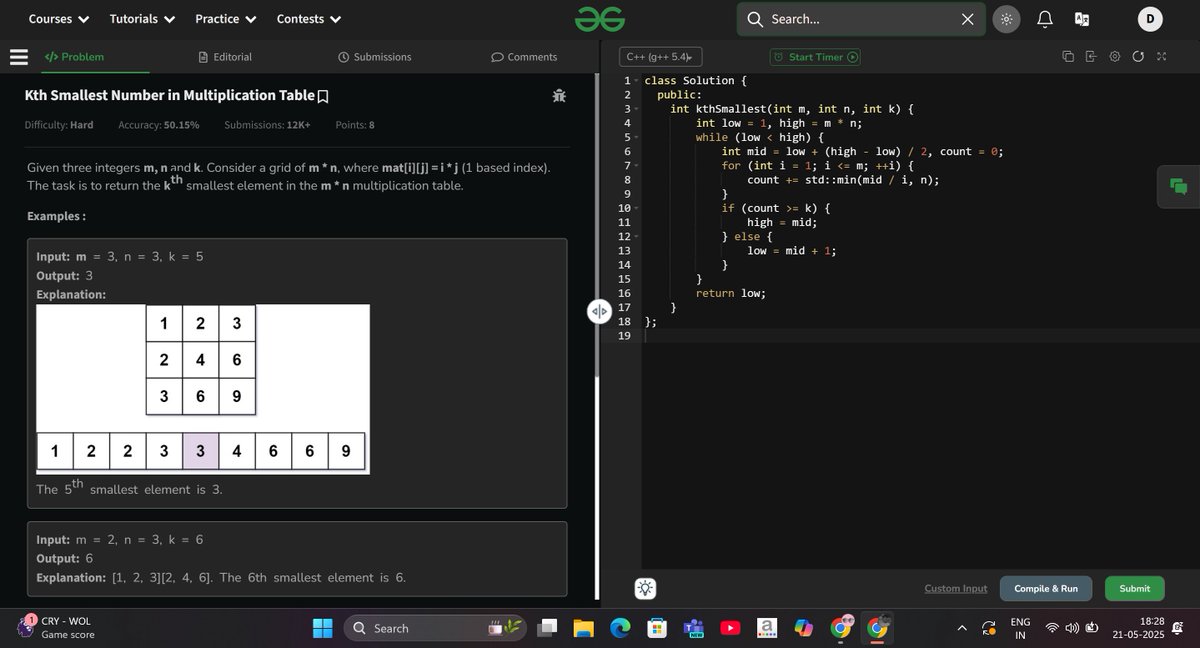Collapse the while loop fold on line 5
1200x648 pixels.
(x=637, y=137)
